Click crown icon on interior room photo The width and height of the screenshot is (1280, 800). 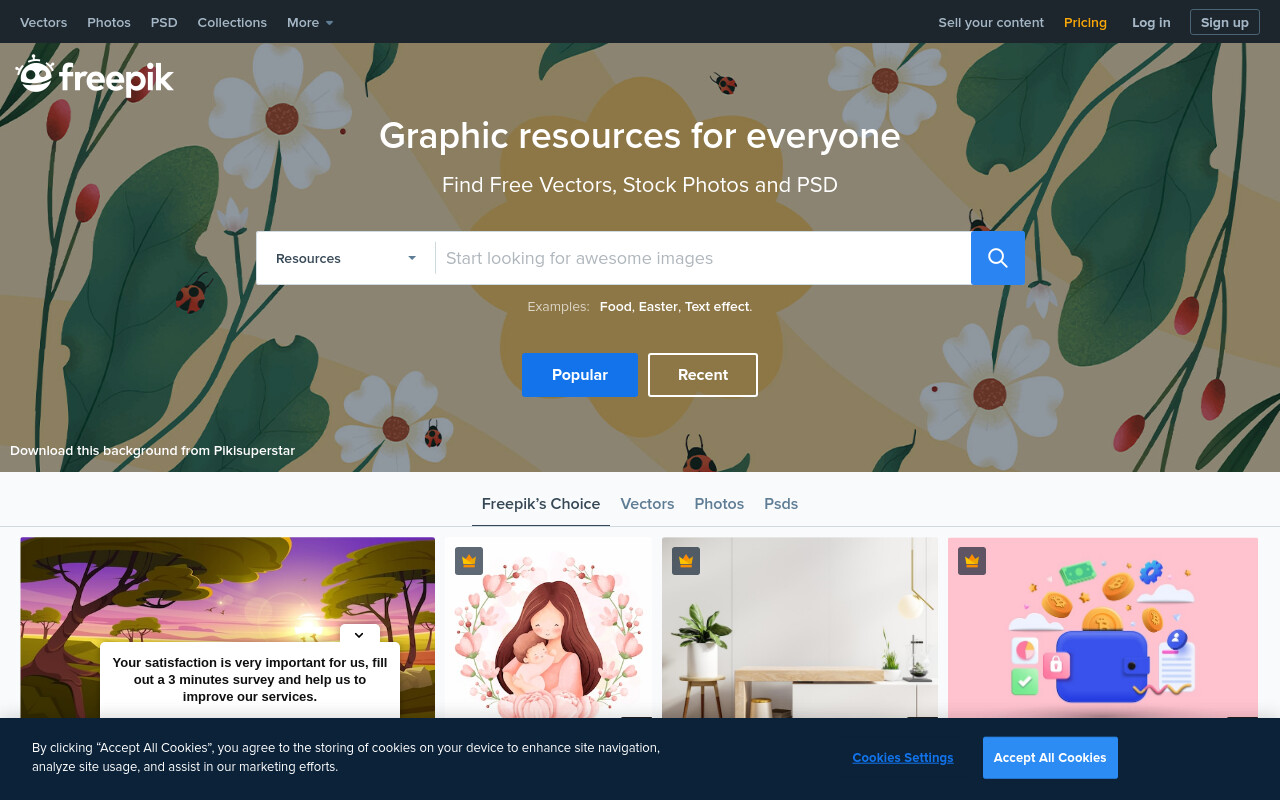point(685,561)
